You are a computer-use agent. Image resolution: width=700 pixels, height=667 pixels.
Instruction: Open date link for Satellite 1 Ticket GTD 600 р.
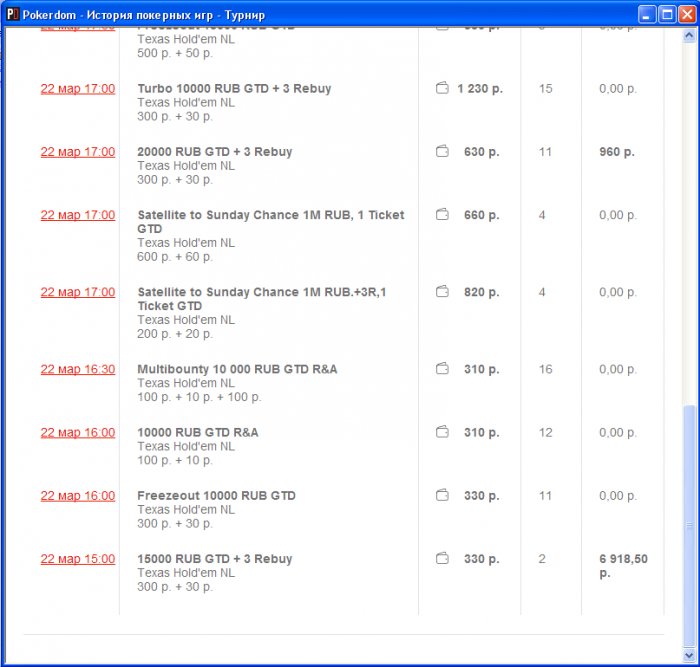pos(78,215)
